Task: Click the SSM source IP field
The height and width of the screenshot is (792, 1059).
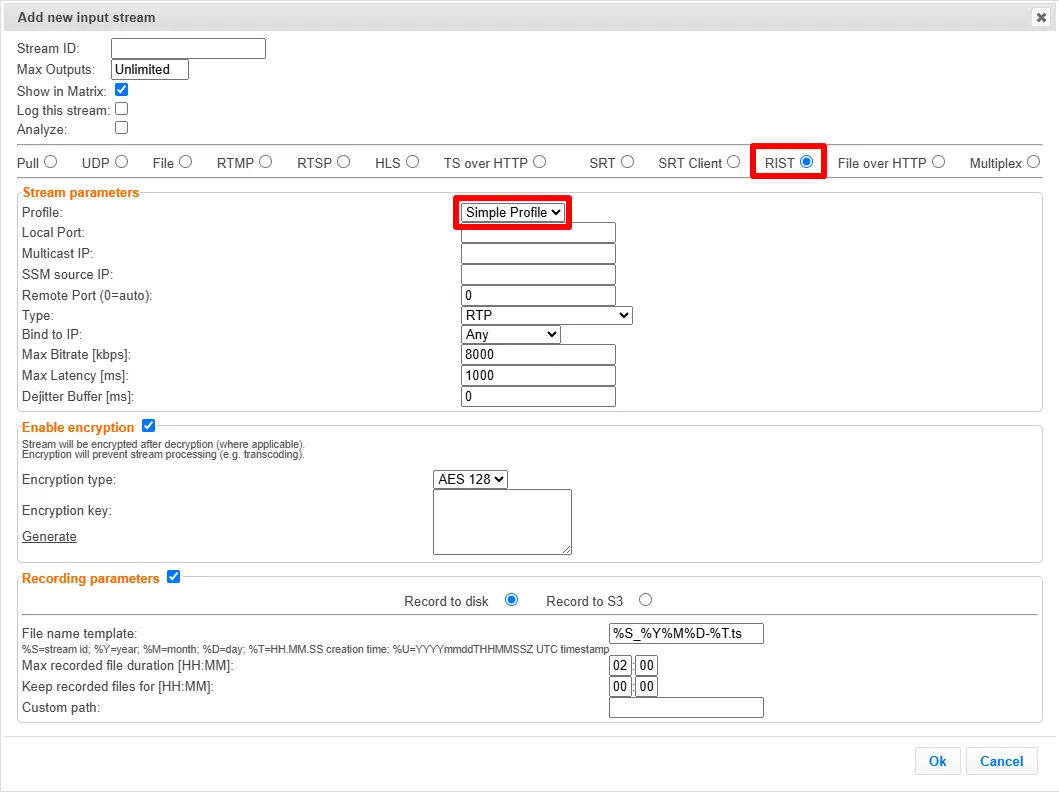Action: coord(538,275)
